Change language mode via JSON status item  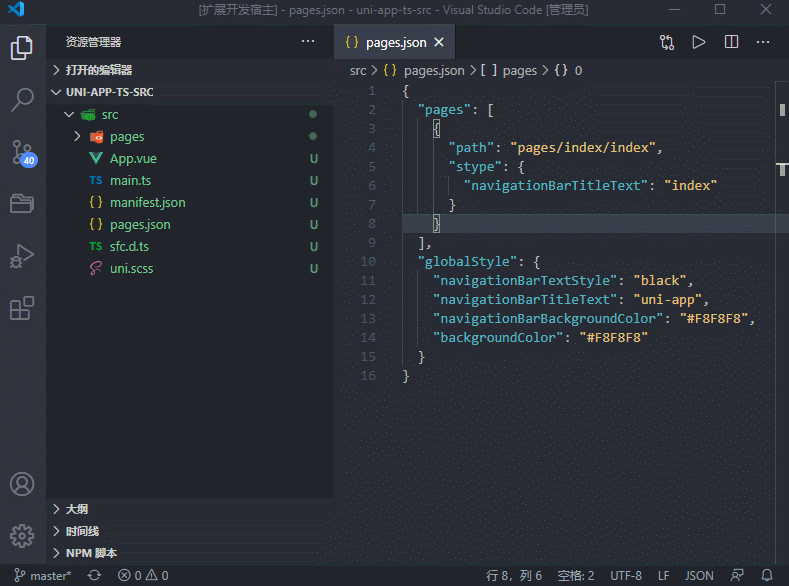point(699,575)
